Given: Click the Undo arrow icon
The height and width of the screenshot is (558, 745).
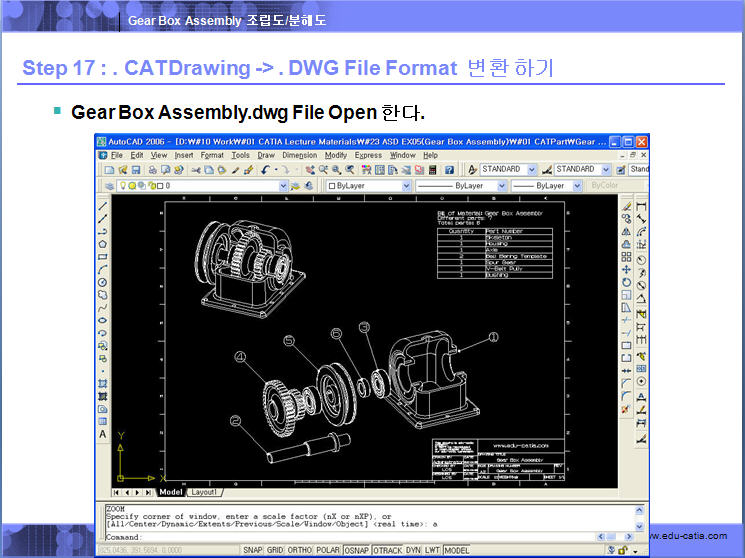Looking at the screenshot, I should pyautogui.click(x=266, y=170).
